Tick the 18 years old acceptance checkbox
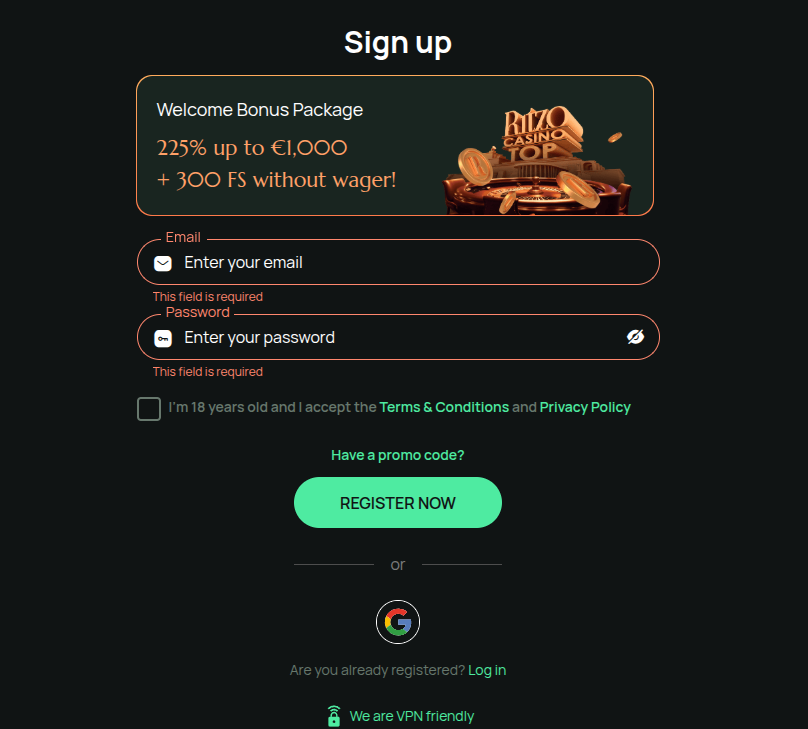 149,408
